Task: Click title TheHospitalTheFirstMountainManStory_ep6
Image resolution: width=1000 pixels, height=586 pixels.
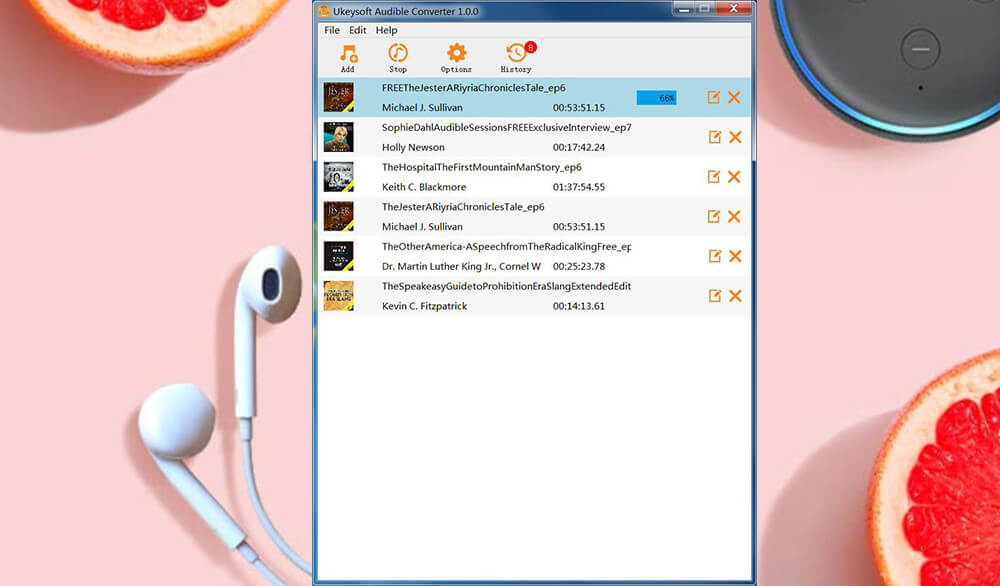Action: point(482,167)
